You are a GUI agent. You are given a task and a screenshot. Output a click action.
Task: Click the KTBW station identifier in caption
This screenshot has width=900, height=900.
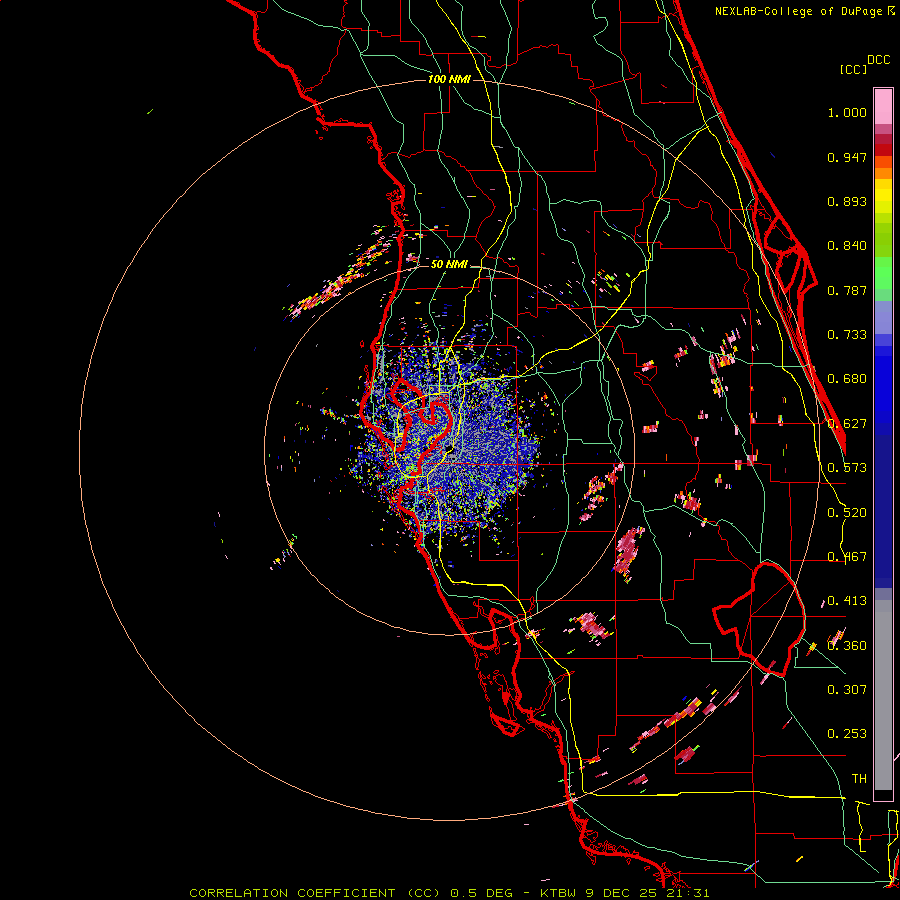pos(560,893)
